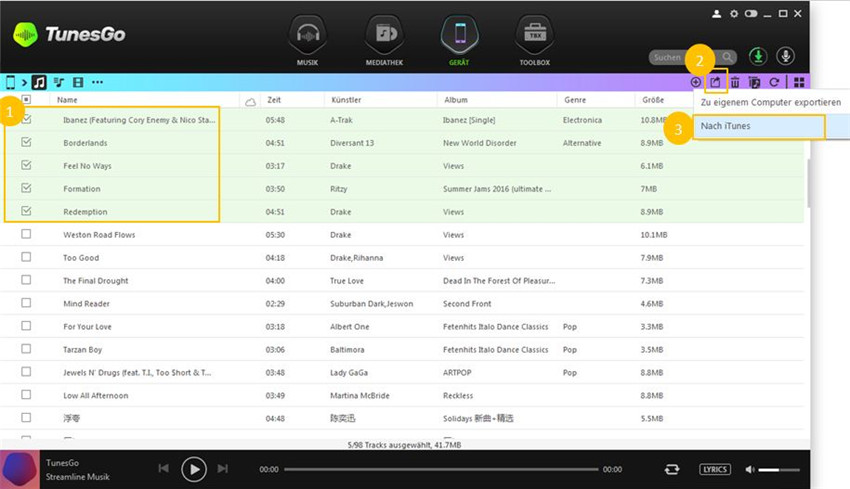850x489 pixels.
Task: Click the microphone record icon
Action: pos(785,56)
